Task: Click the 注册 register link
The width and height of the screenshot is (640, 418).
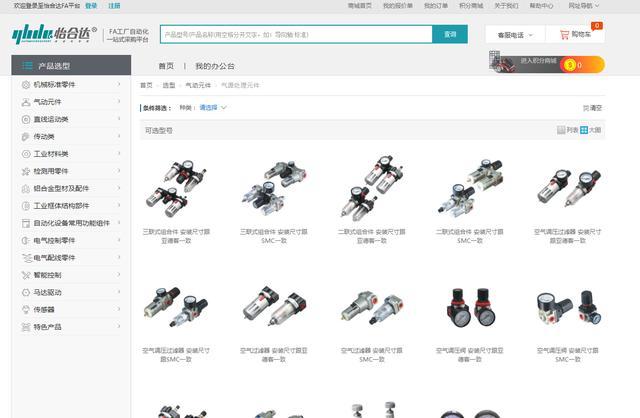Action: click(x=114, y=5)
